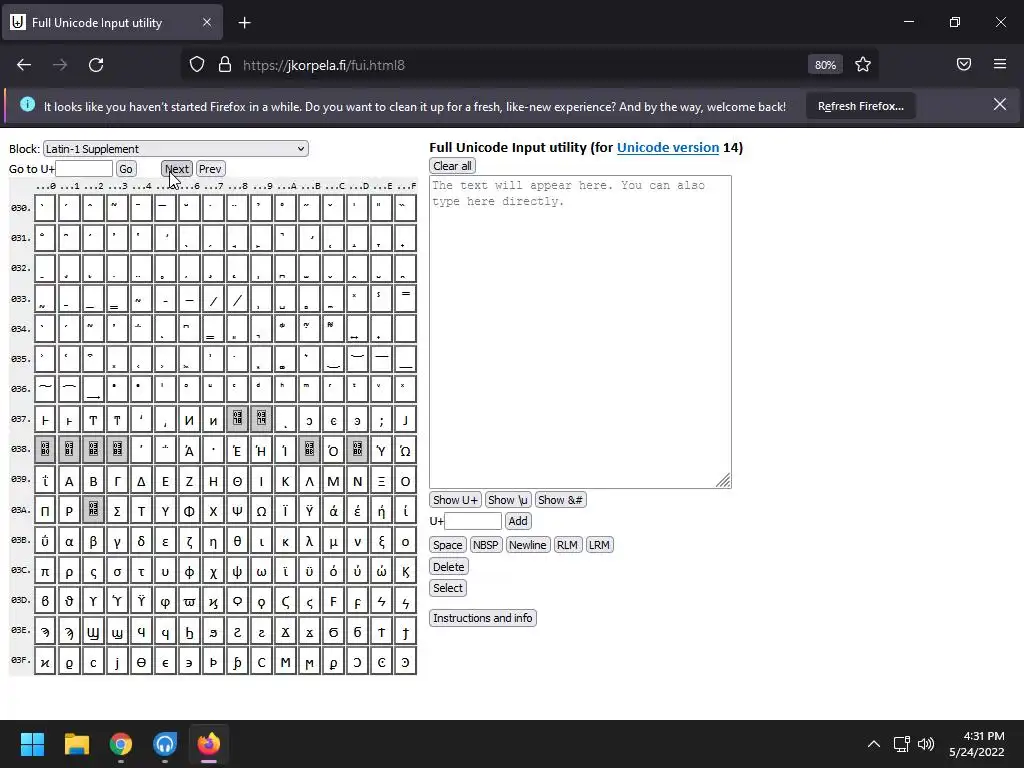
Task: Select the lowercase mu μ cell
Action: tap(333, 541)
